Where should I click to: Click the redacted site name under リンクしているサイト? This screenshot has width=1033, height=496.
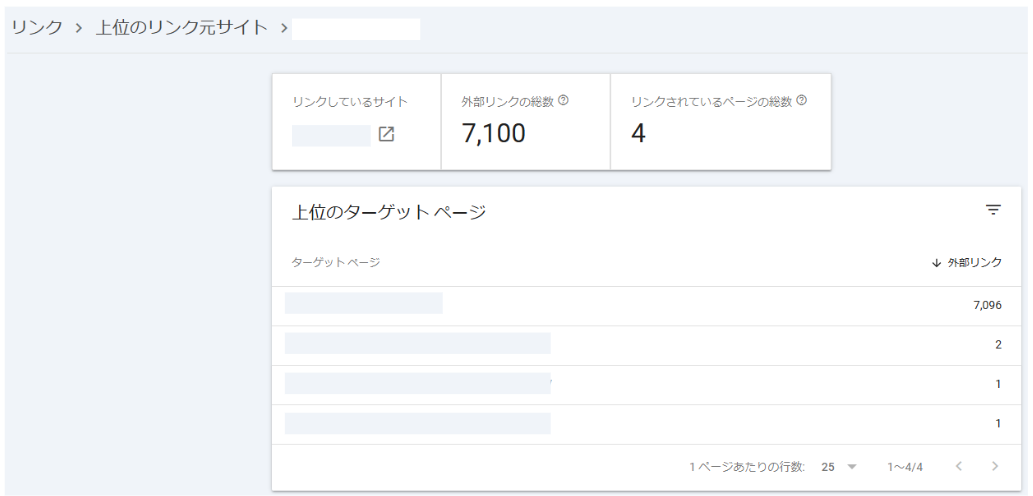coord(331,135)
